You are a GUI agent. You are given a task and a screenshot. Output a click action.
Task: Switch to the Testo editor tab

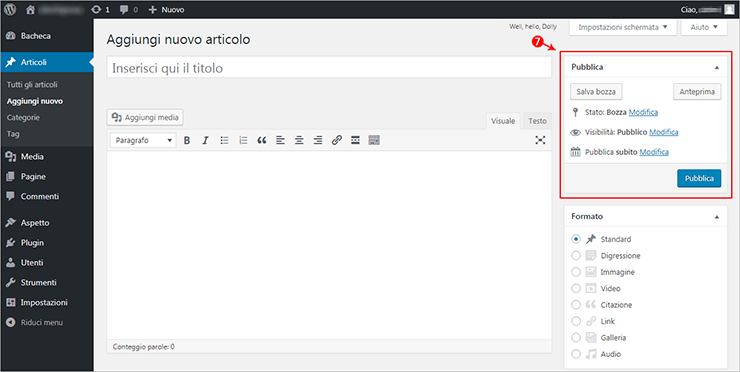pos(537,121)
